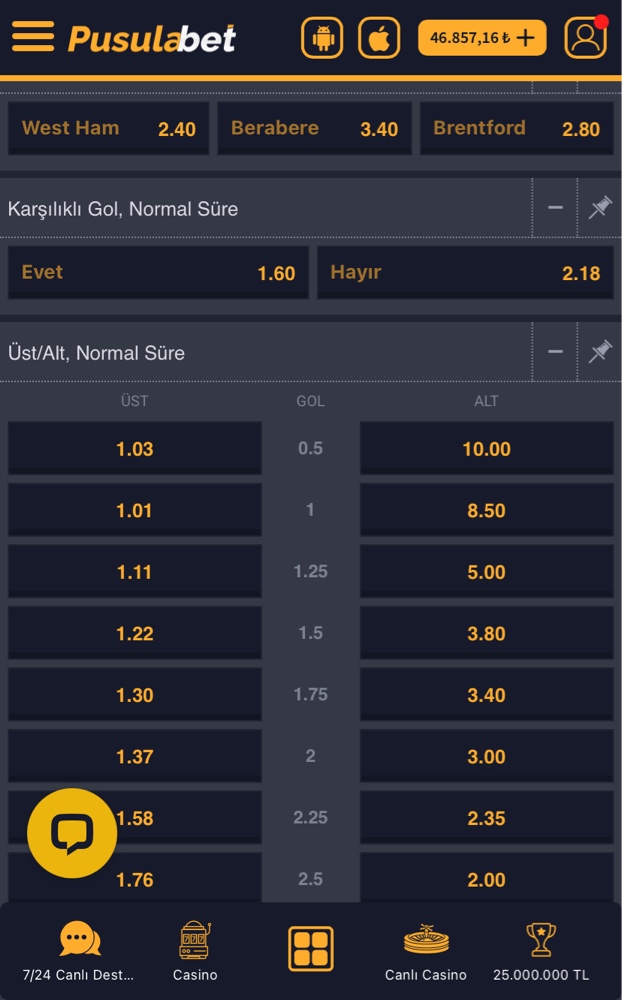622x1000 pixels.
Task: Open 7/24 Canlı Destek tab
Action: coord(79,948)
